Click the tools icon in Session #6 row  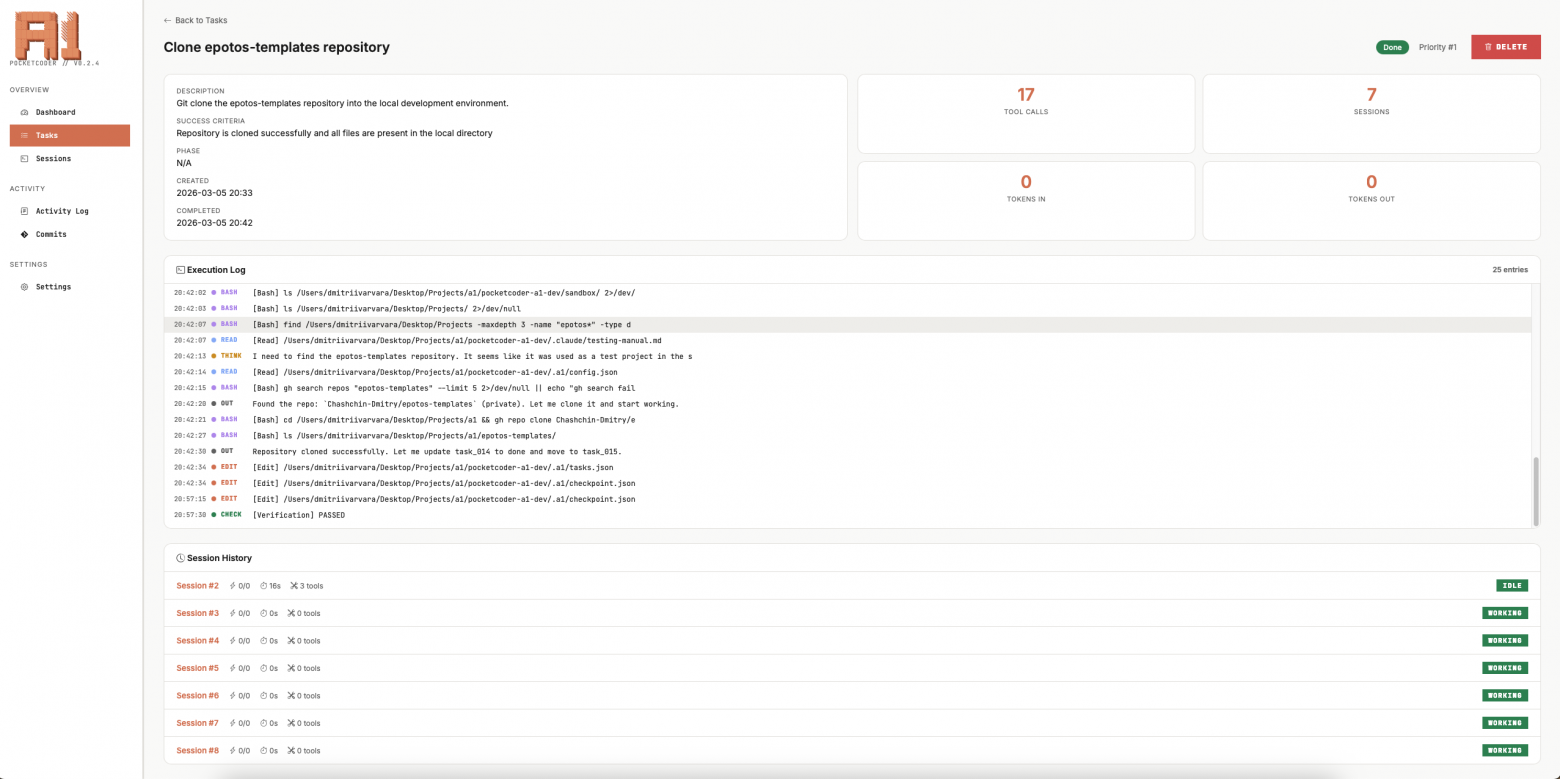click(x=291, y=696)
